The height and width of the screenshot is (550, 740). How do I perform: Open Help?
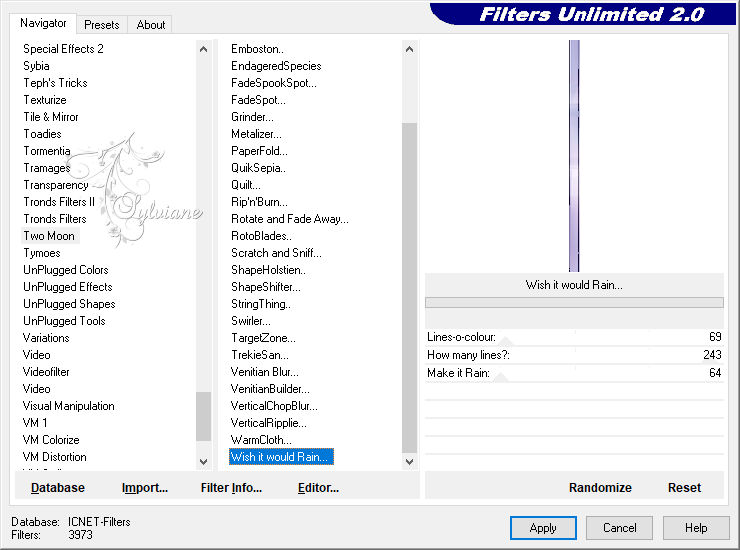pyautogui.click(x=696, y=528)
